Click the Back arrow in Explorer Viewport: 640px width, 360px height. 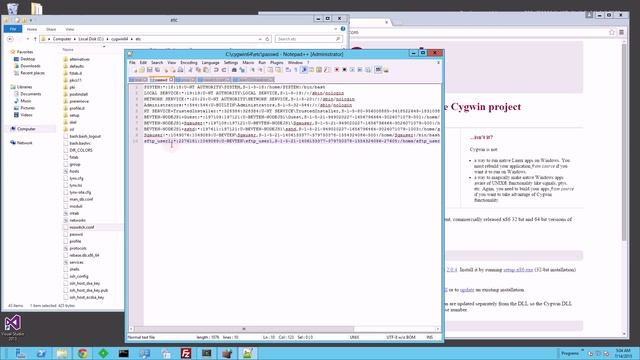coord(10,39)
